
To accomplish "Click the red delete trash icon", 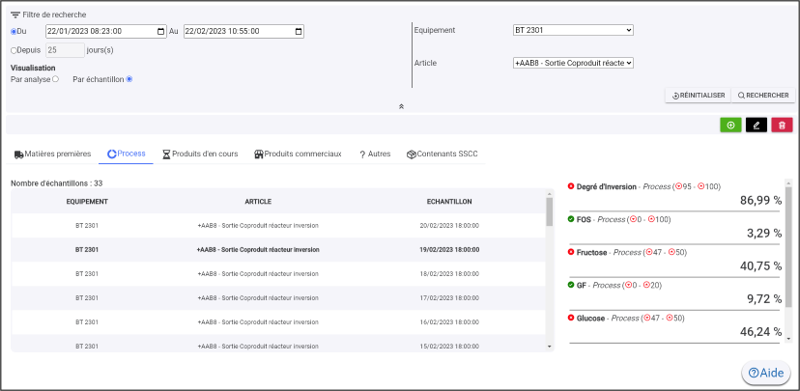I will (x=782, y=125).
